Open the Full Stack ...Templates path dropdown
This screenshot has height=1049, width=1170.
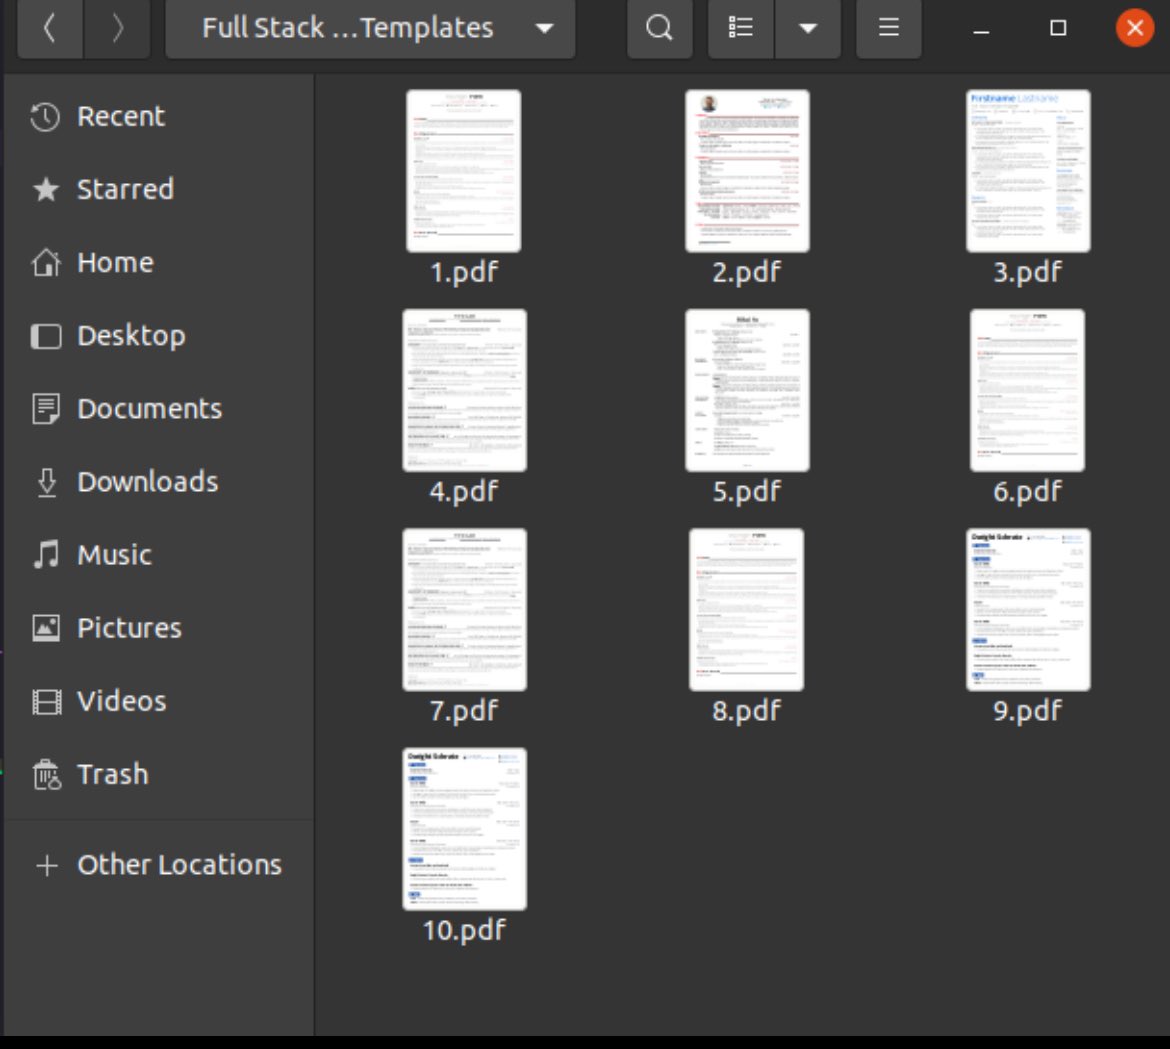click(x=370, y=28)
